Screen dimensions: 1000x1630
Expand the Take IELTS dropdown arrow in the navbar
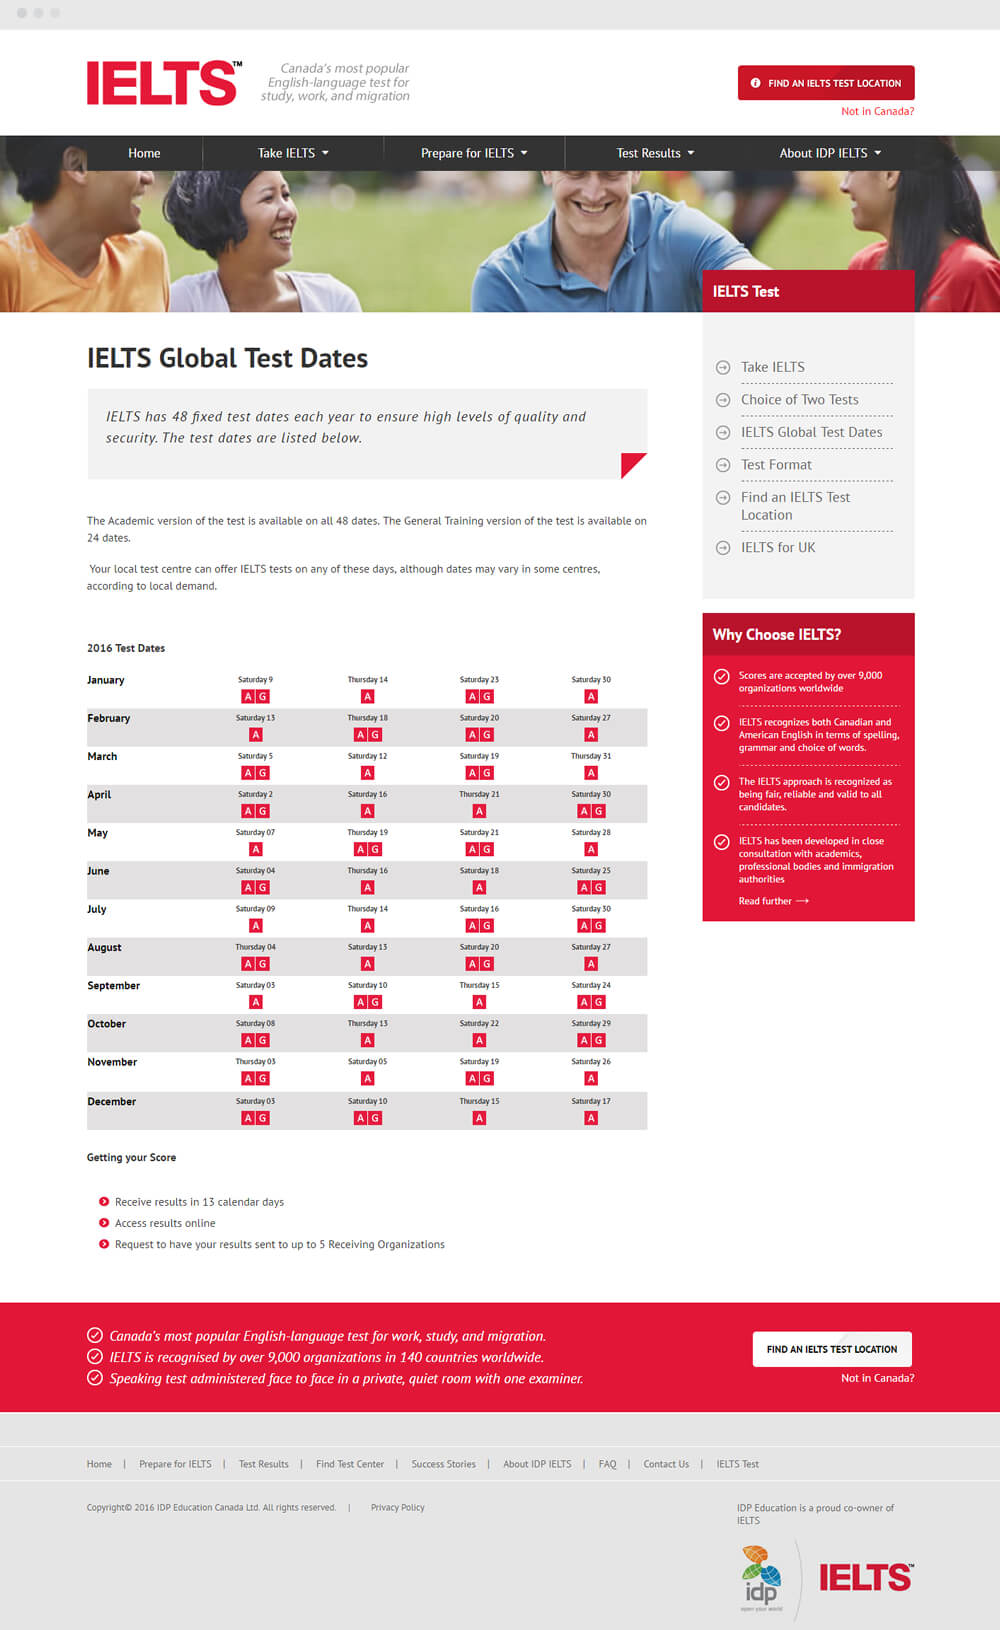325,153
